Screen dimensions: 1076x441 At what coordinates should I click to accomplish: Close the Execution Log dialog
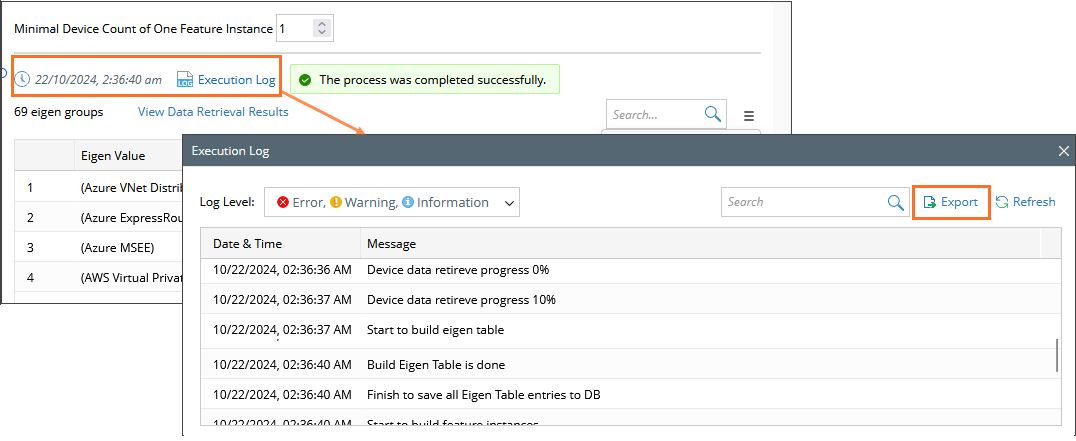(1064, 151)
